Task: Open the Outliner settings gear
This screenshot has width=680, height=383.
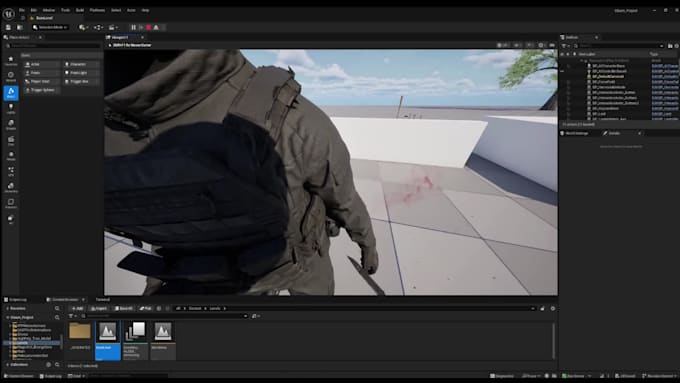Action: click(x=677, y=46)
